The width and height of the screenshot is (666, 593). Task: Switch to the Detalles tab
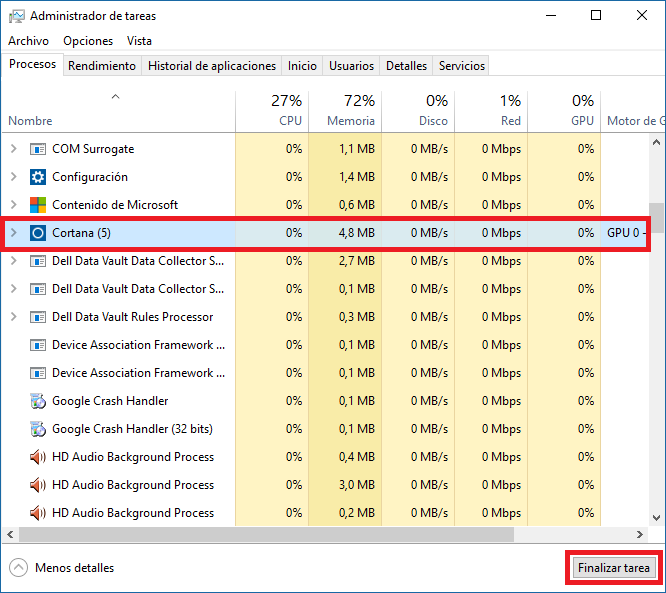coord(406,66)
